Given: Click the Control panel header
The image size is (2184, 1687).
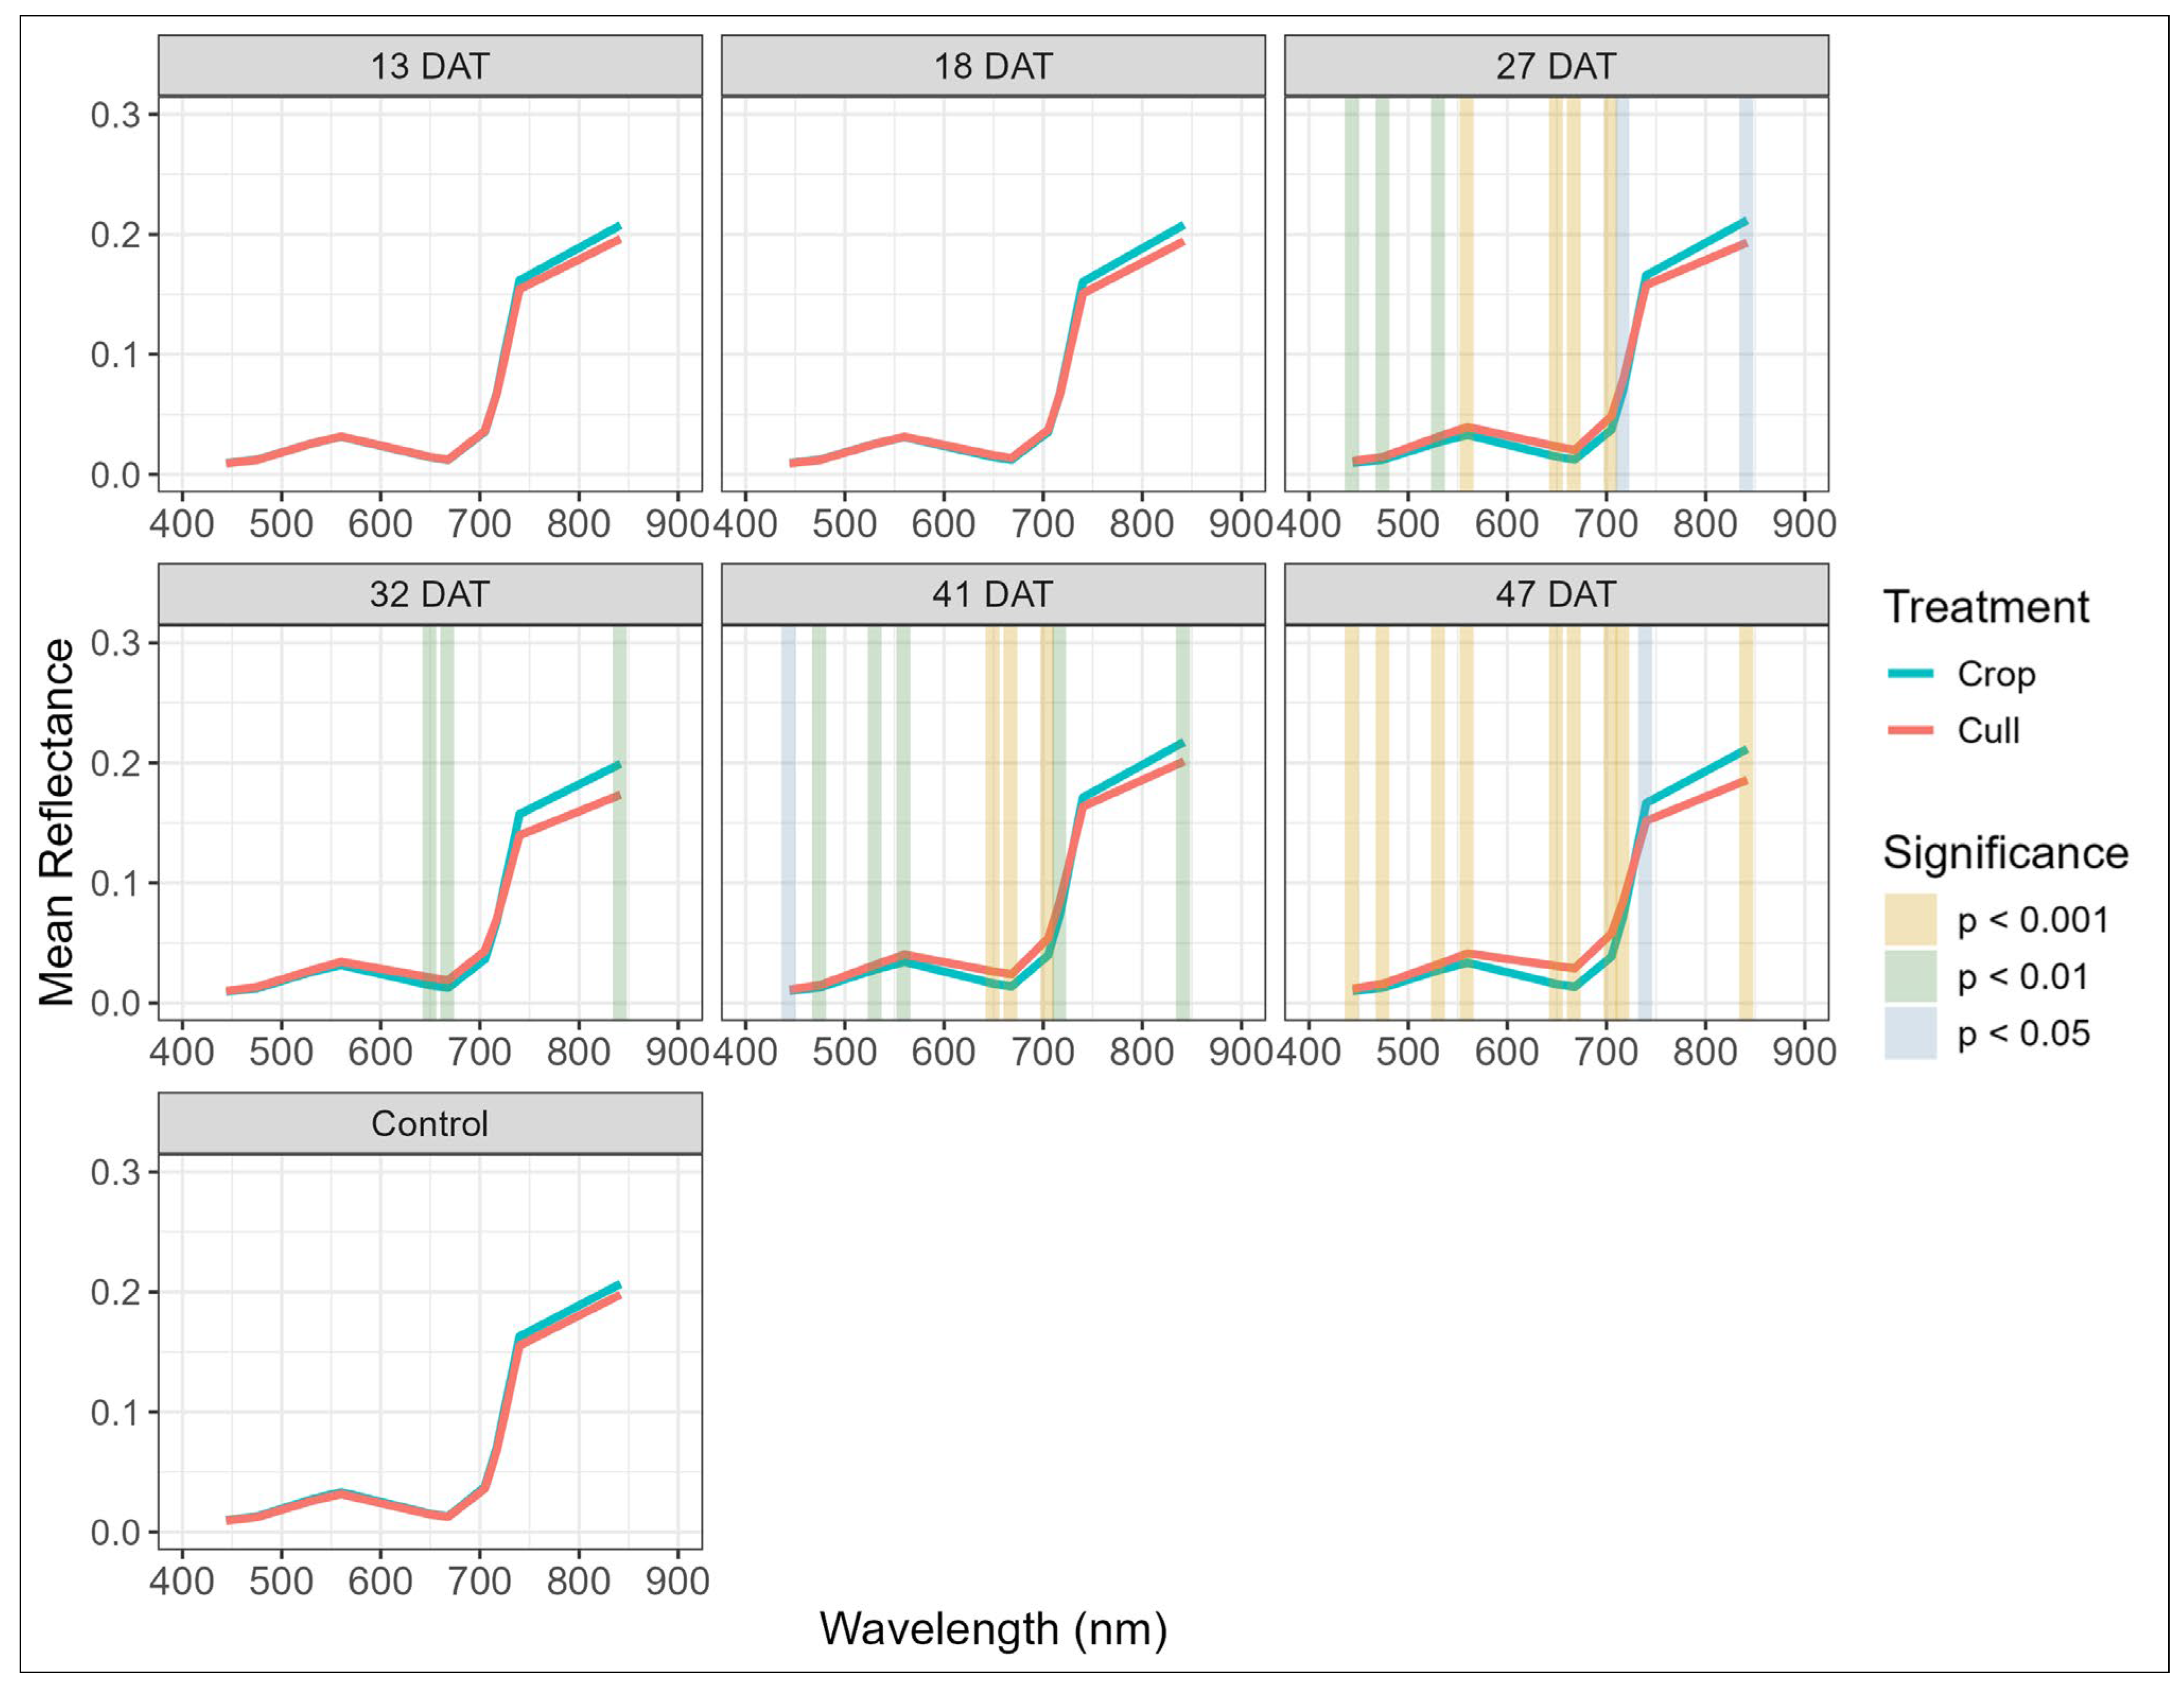Looking at the screenshot, I should [430, 1123].
